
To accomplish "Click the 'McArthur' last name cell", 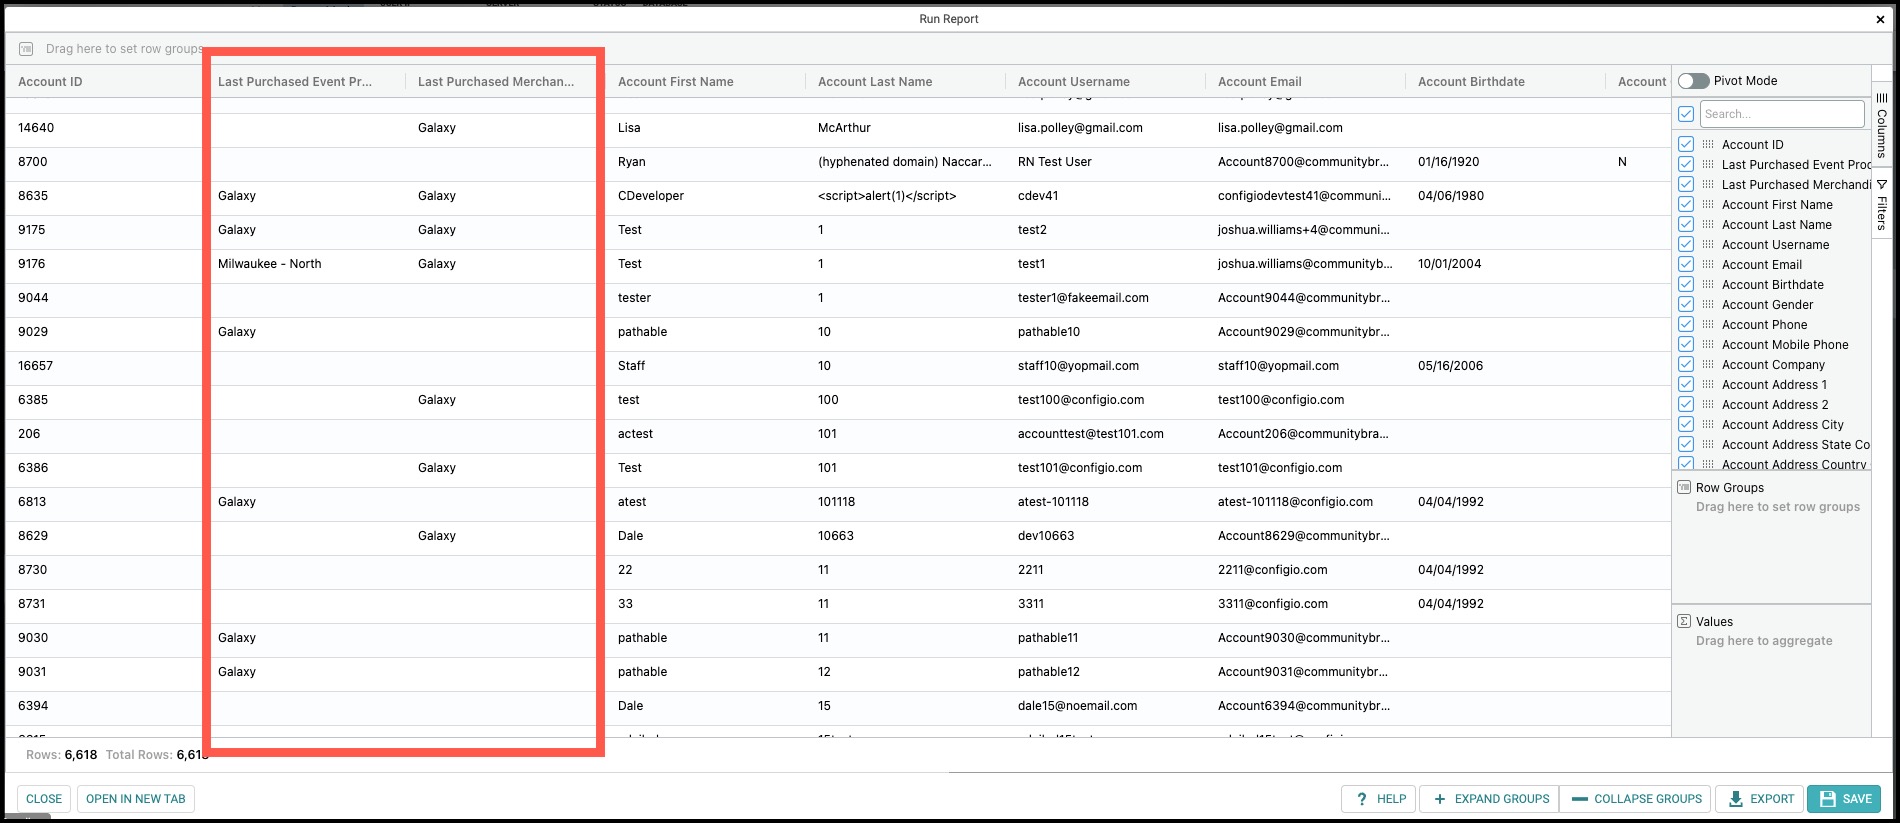I will pos(844,128).
